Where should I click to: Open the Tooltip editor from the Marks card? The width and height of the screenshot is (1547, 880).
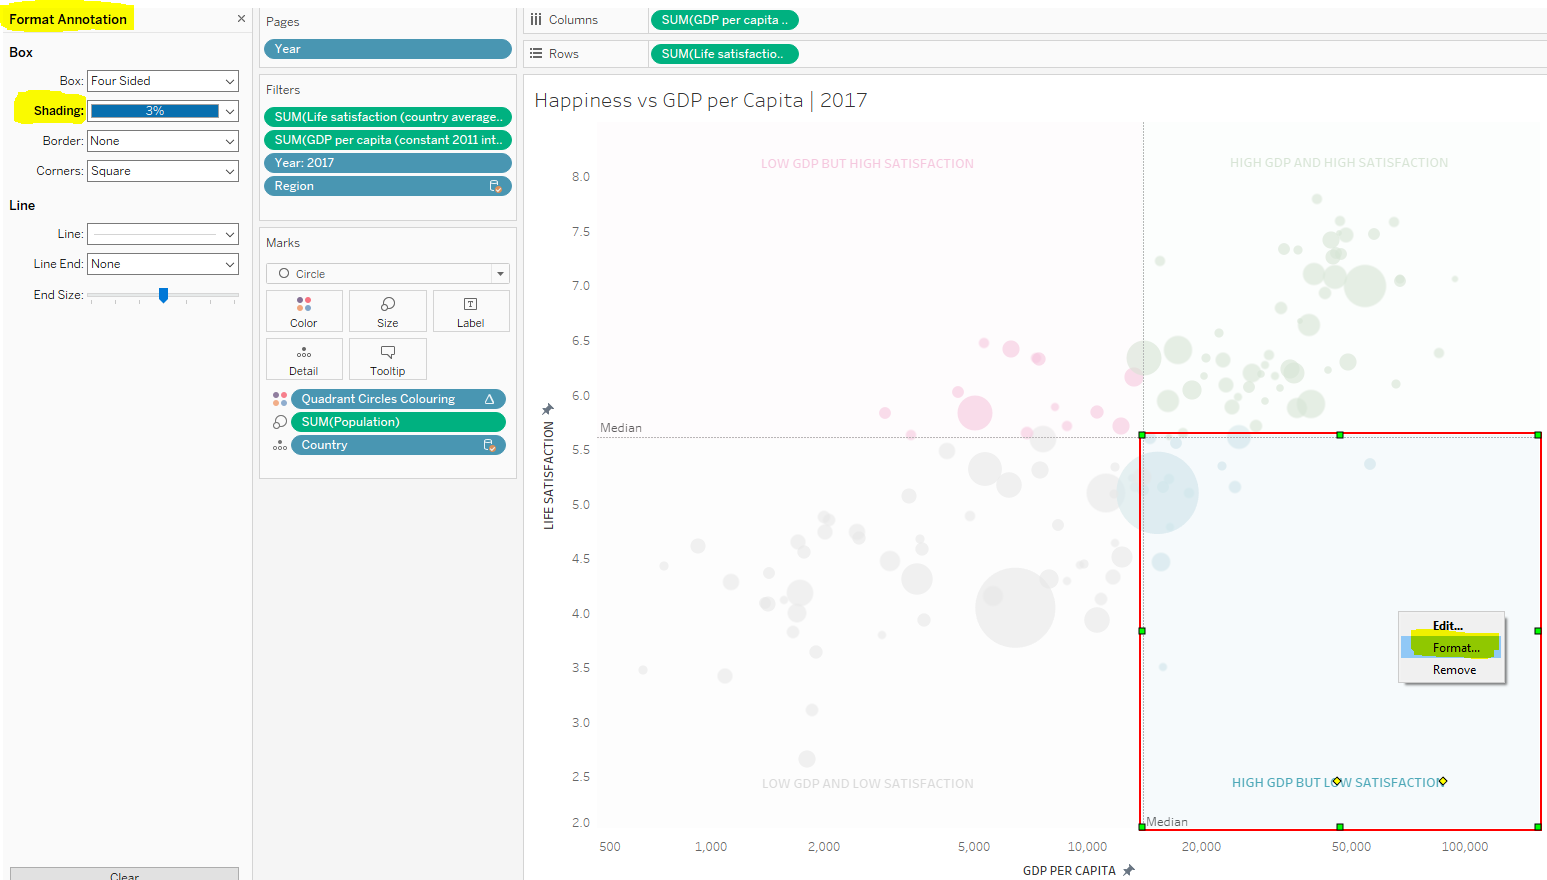click(x=387, y=359)
